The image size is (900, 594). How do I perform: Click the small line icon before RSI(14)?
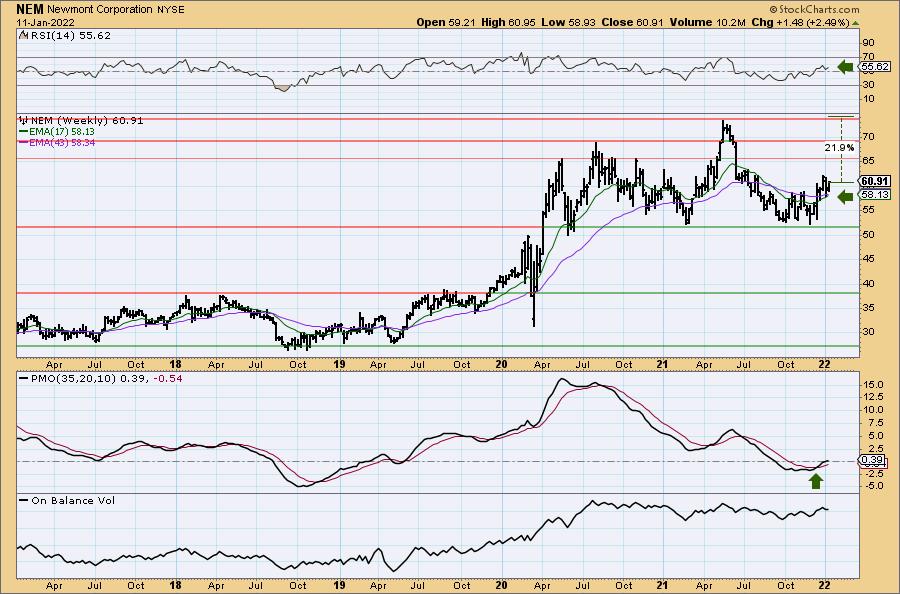[23, 36]
